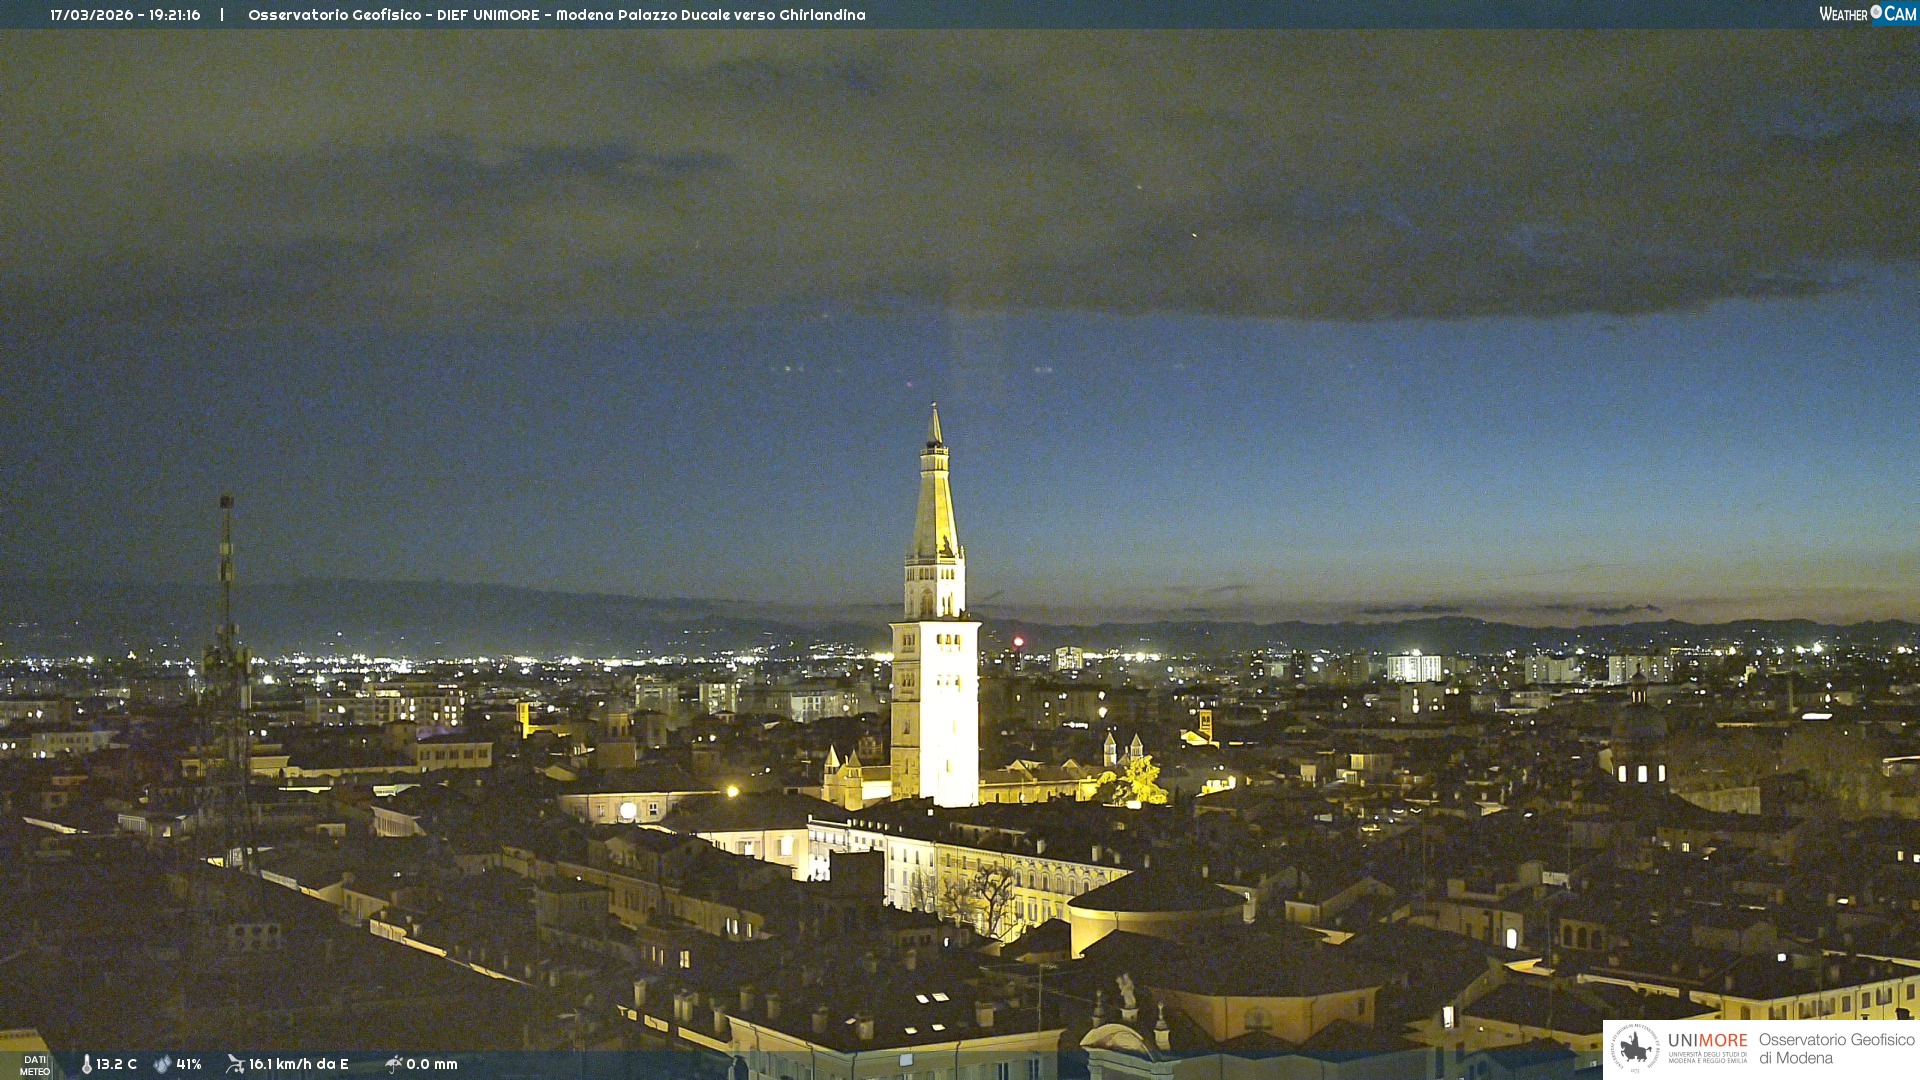Open the DATI METEO label

pyautogui.click(x=35, y=1065)
